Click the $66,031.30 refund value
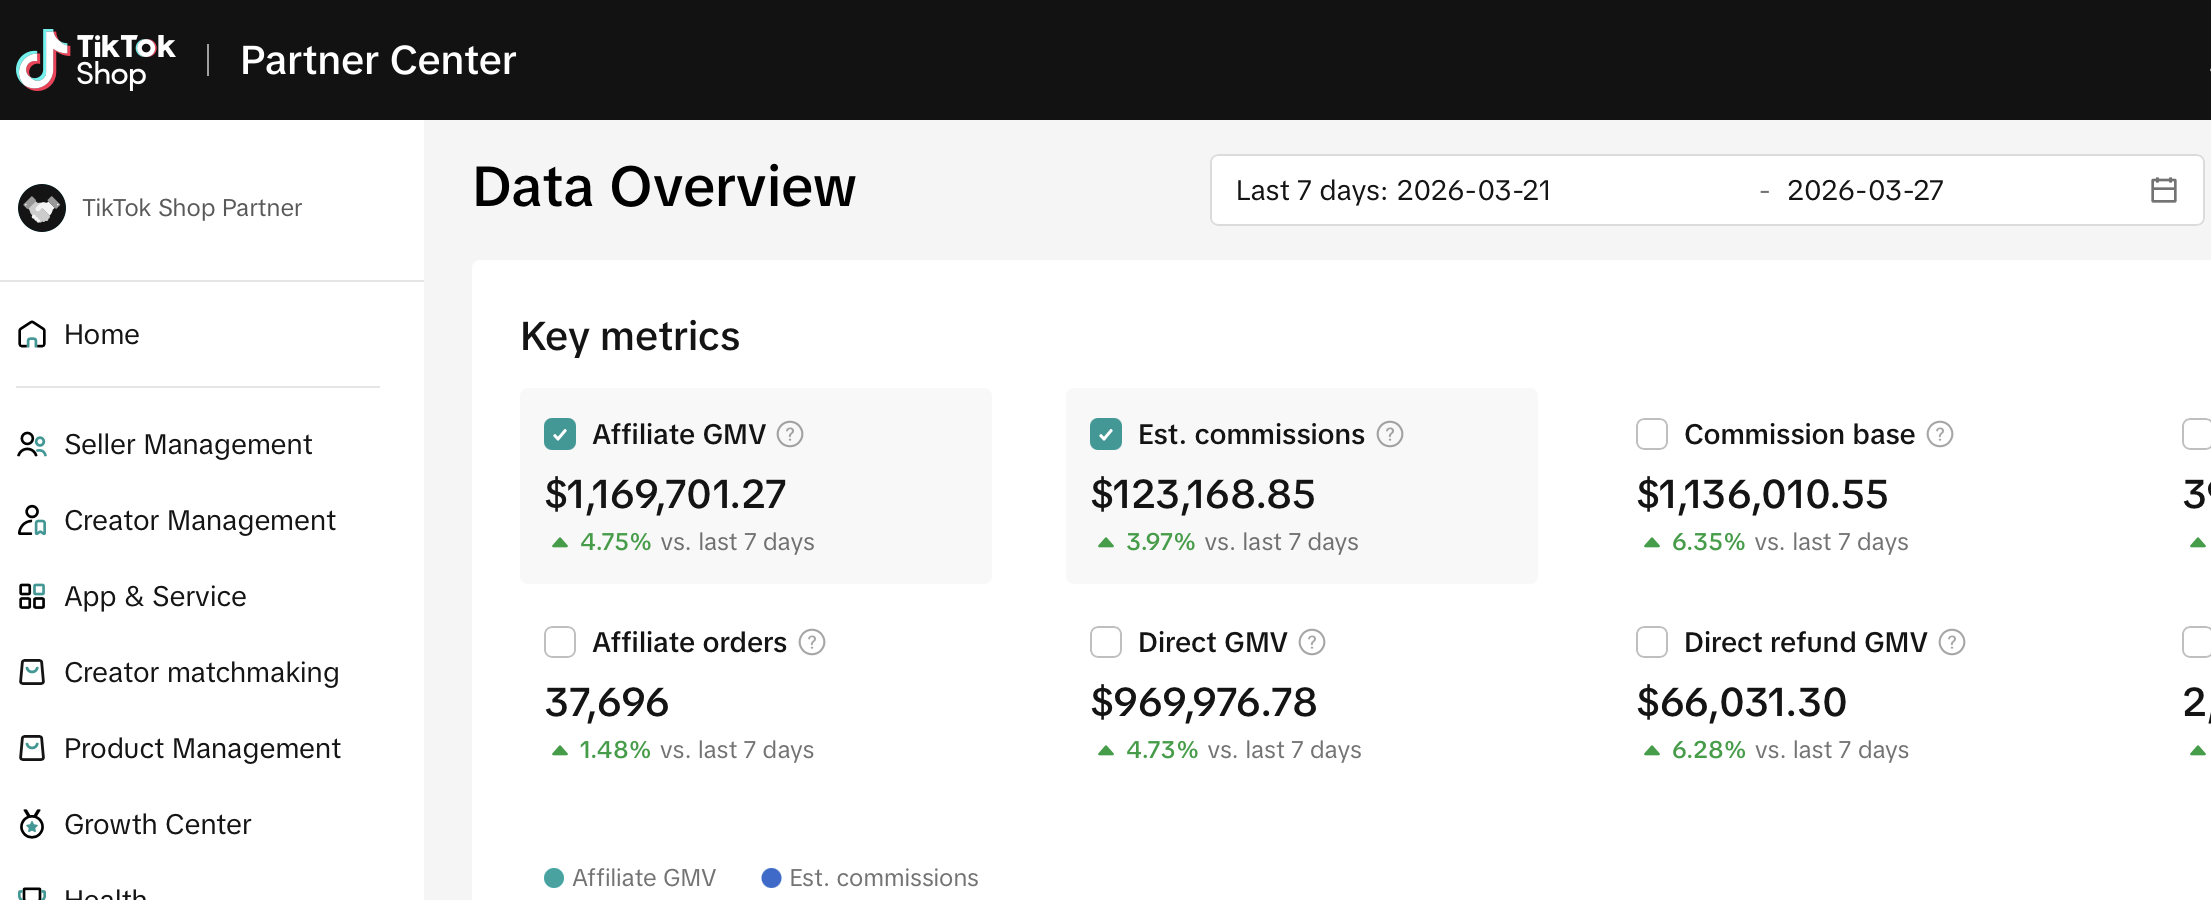This screenshot has width=2211, height=900. 1741,702
